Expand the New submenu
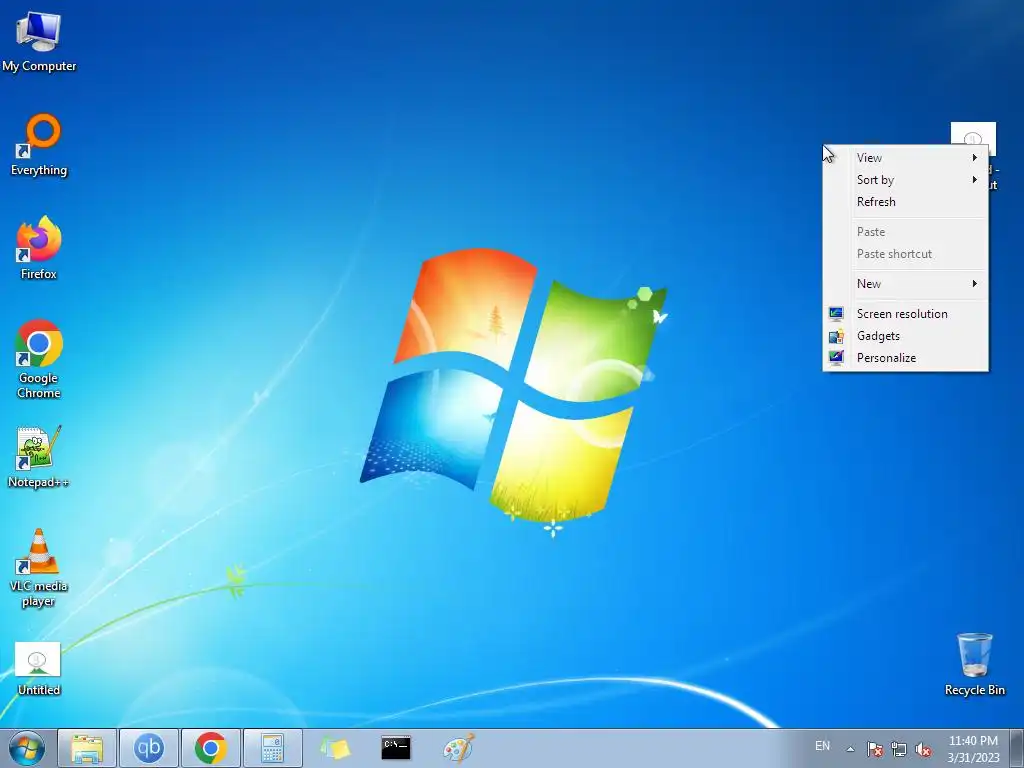This screenshot has width=1024, height=768. pyautogui.click(x=906, y=283)
